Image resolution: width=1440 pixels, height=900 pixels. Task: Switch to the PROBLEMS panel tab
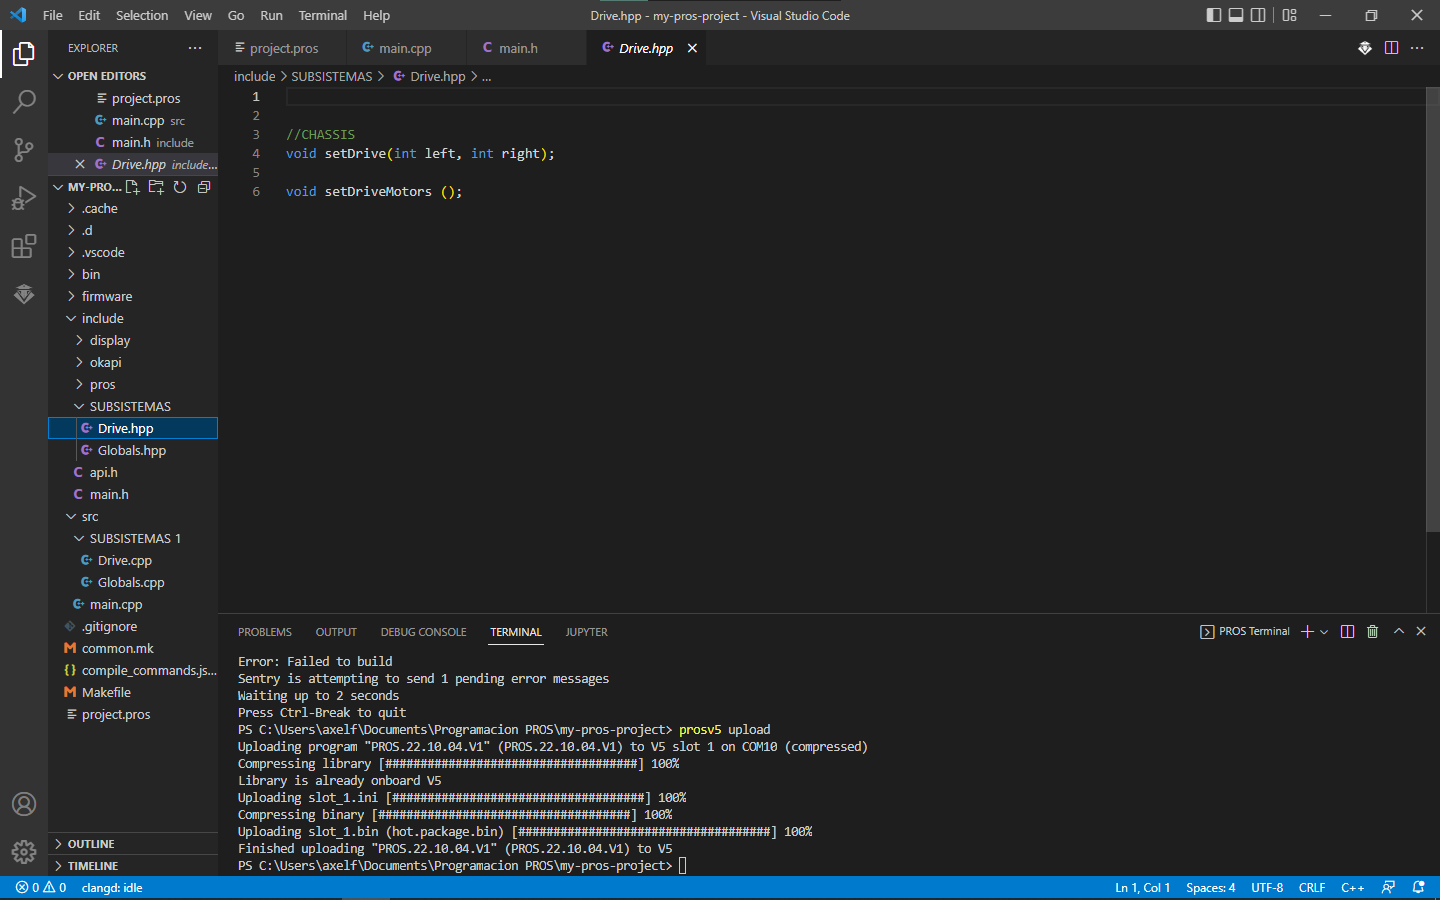click(265, 632)
